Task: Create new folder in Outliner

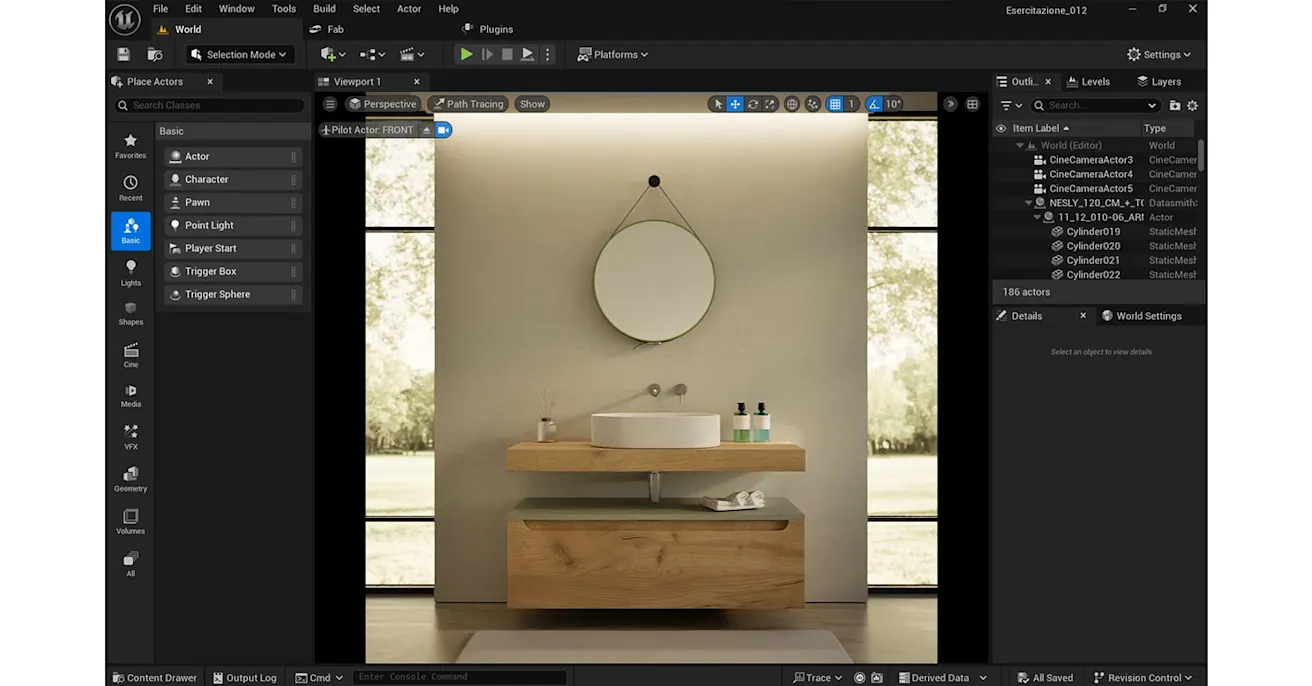Action: pos(1175,105)
